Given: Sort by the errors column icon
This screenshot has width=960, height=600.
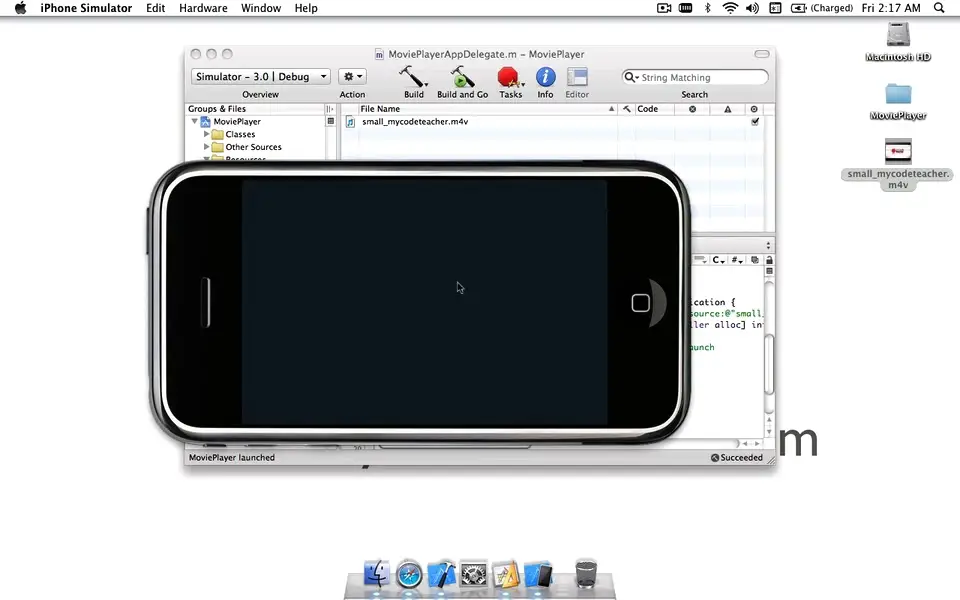Looking at the screenshot, I should (692, 109).
